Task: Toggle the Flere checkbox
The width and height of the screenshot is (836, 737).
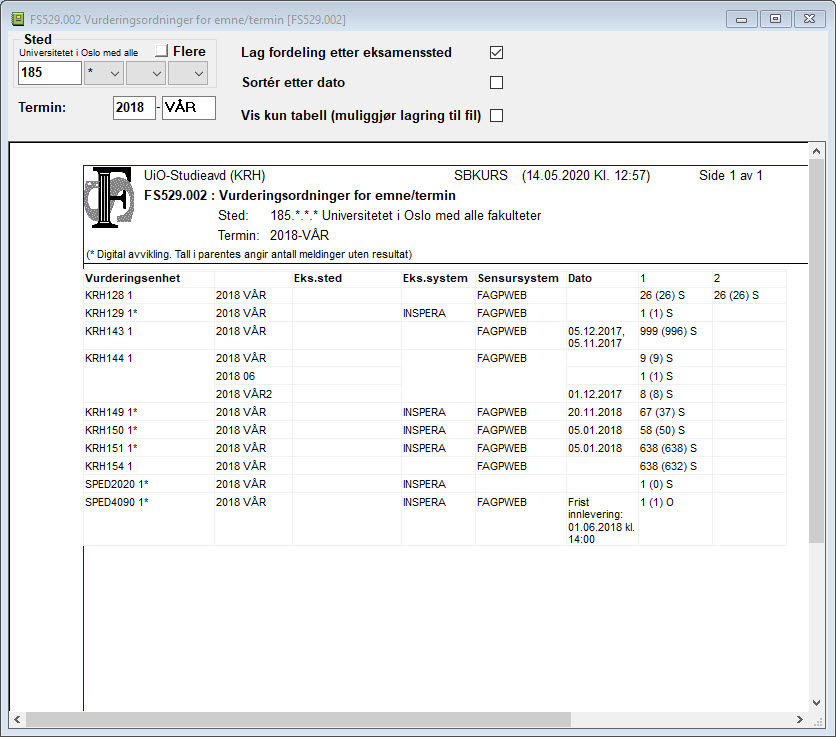Action: (x=162, y=51)
